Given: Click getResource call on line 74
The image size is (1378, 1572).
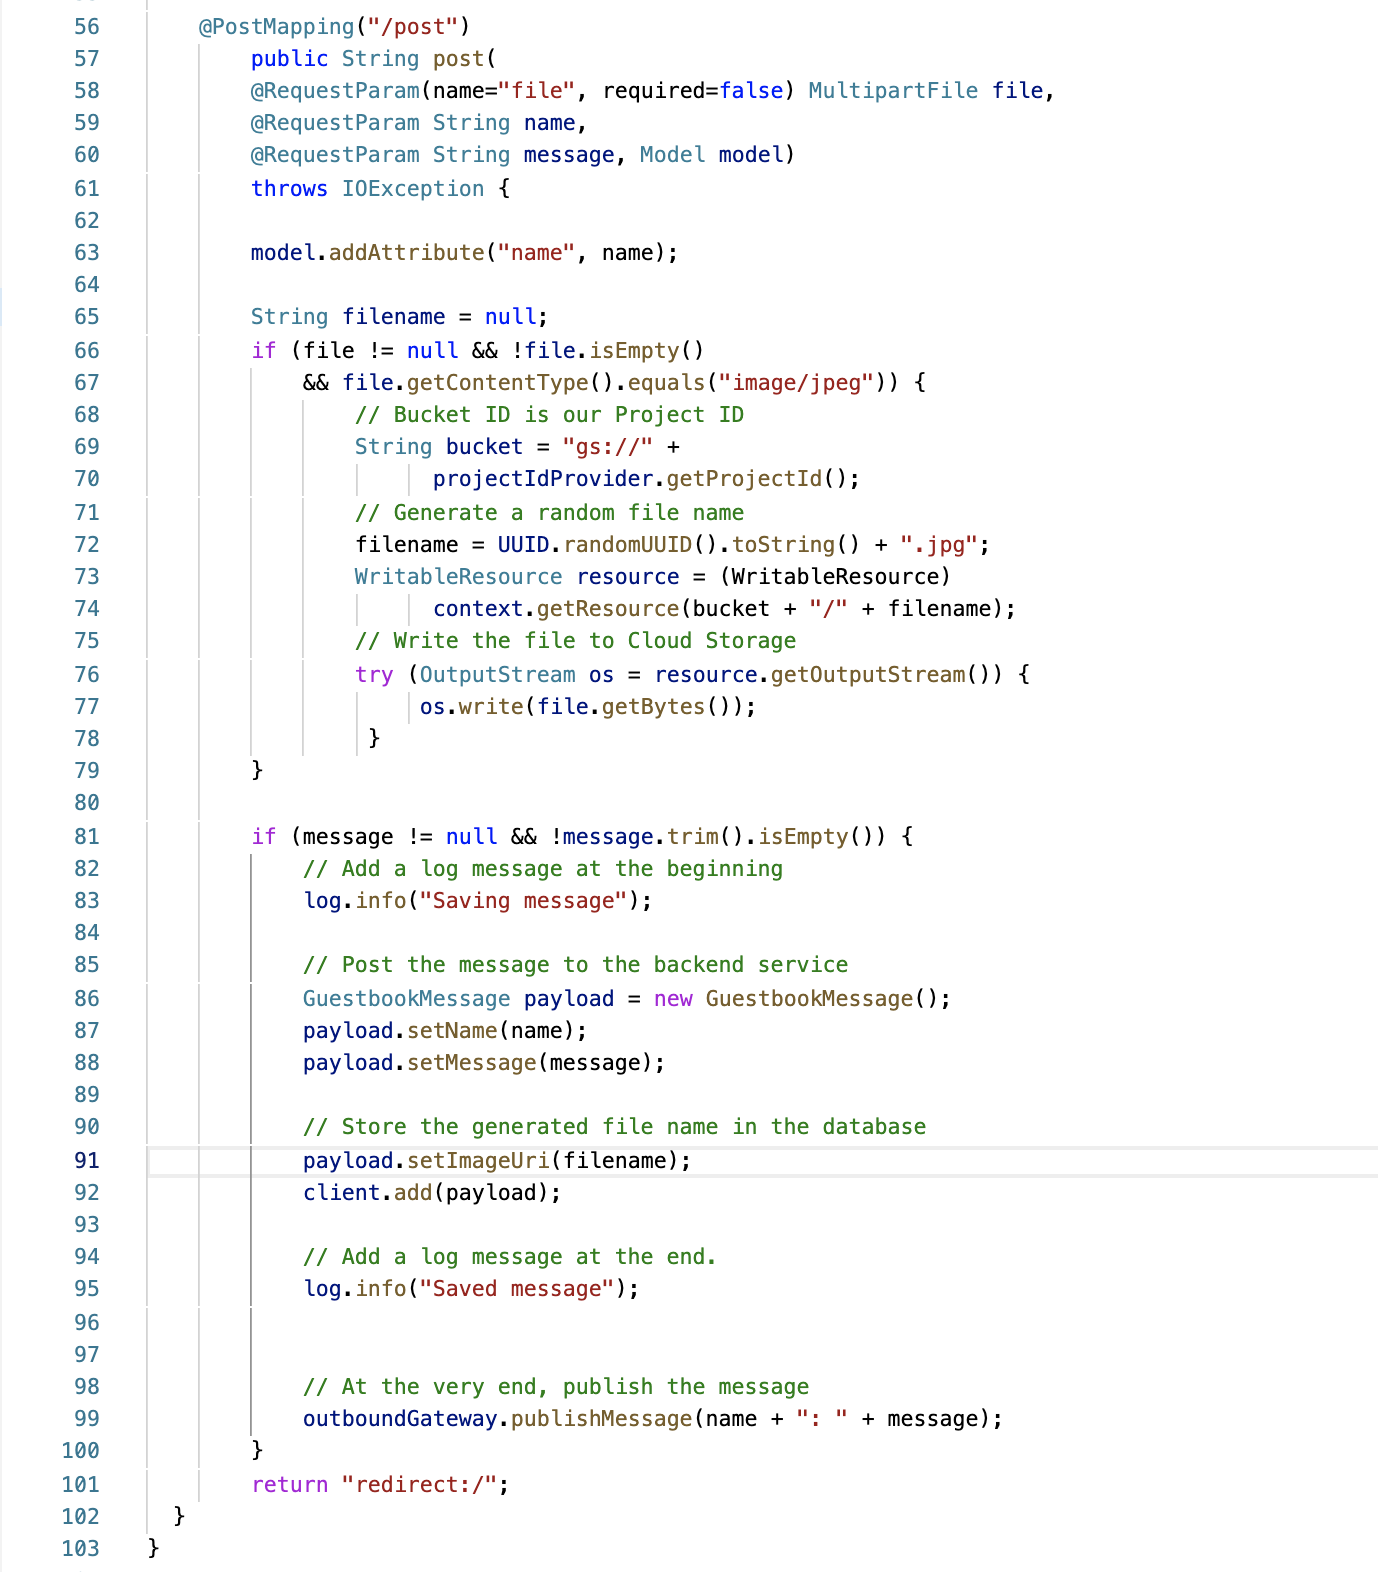Looking at the screenshot, I should click(x=608, y=608).
